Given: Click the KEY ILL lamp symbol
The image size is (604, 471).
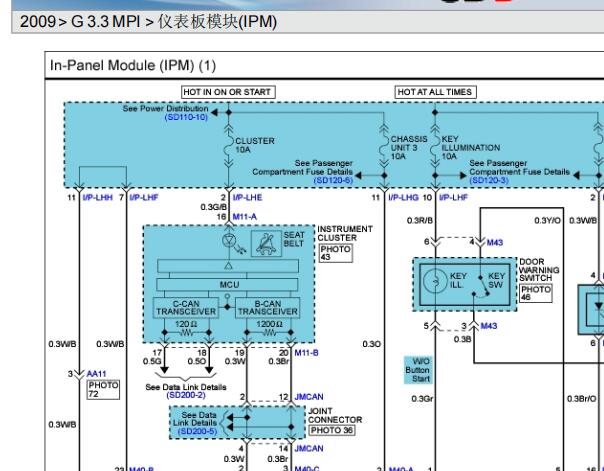Looking at the screenshot, I should (x=435, y=282).
